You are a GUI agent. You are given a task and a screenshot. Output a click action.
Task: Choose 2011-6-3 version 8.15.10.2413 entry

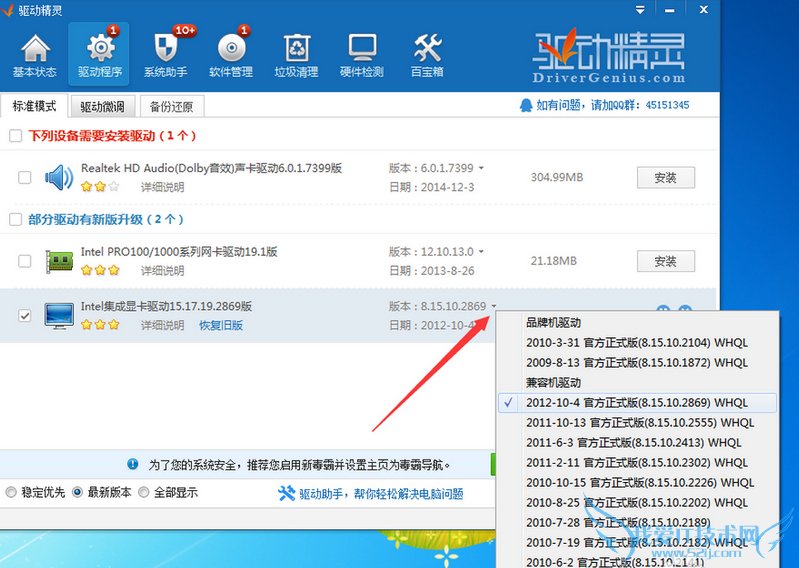click(637, 443)
